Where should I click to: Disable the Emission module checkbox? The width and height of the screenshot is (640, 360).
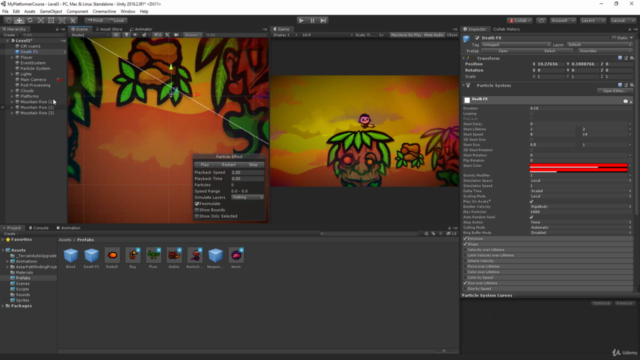click(465, 238)
